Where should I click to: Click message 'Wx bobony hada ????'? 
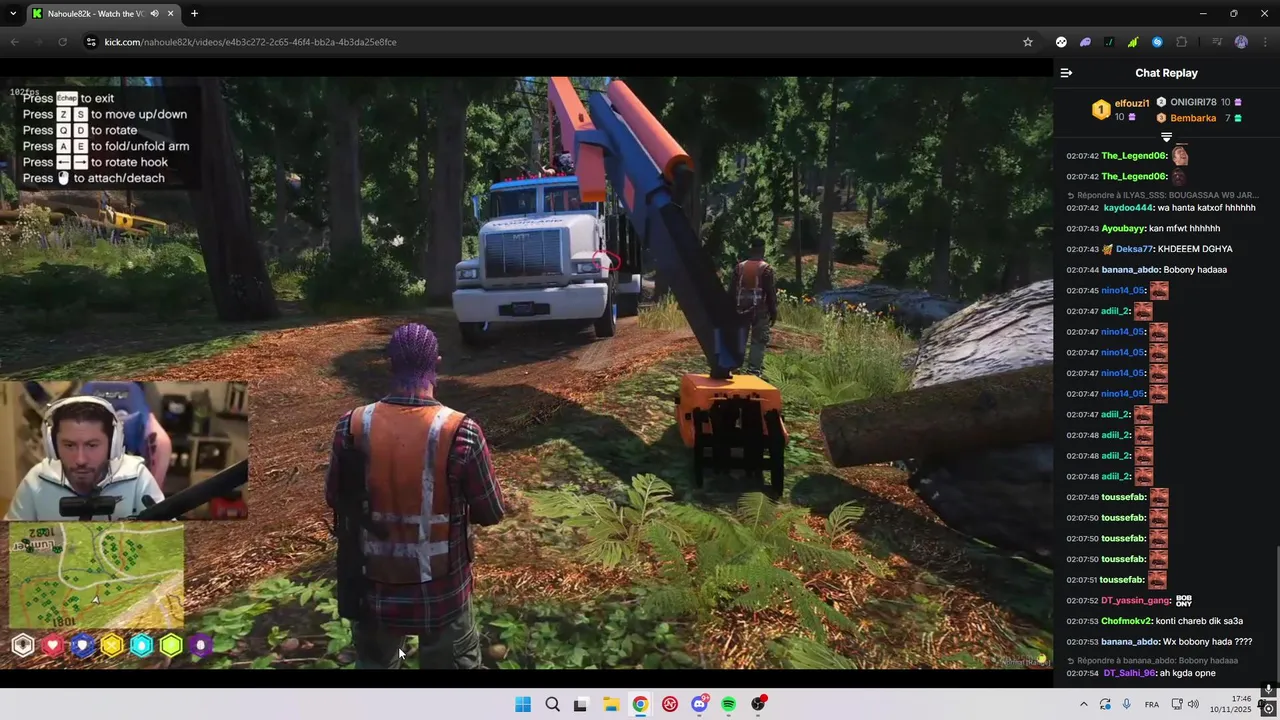pos(1208,642)
